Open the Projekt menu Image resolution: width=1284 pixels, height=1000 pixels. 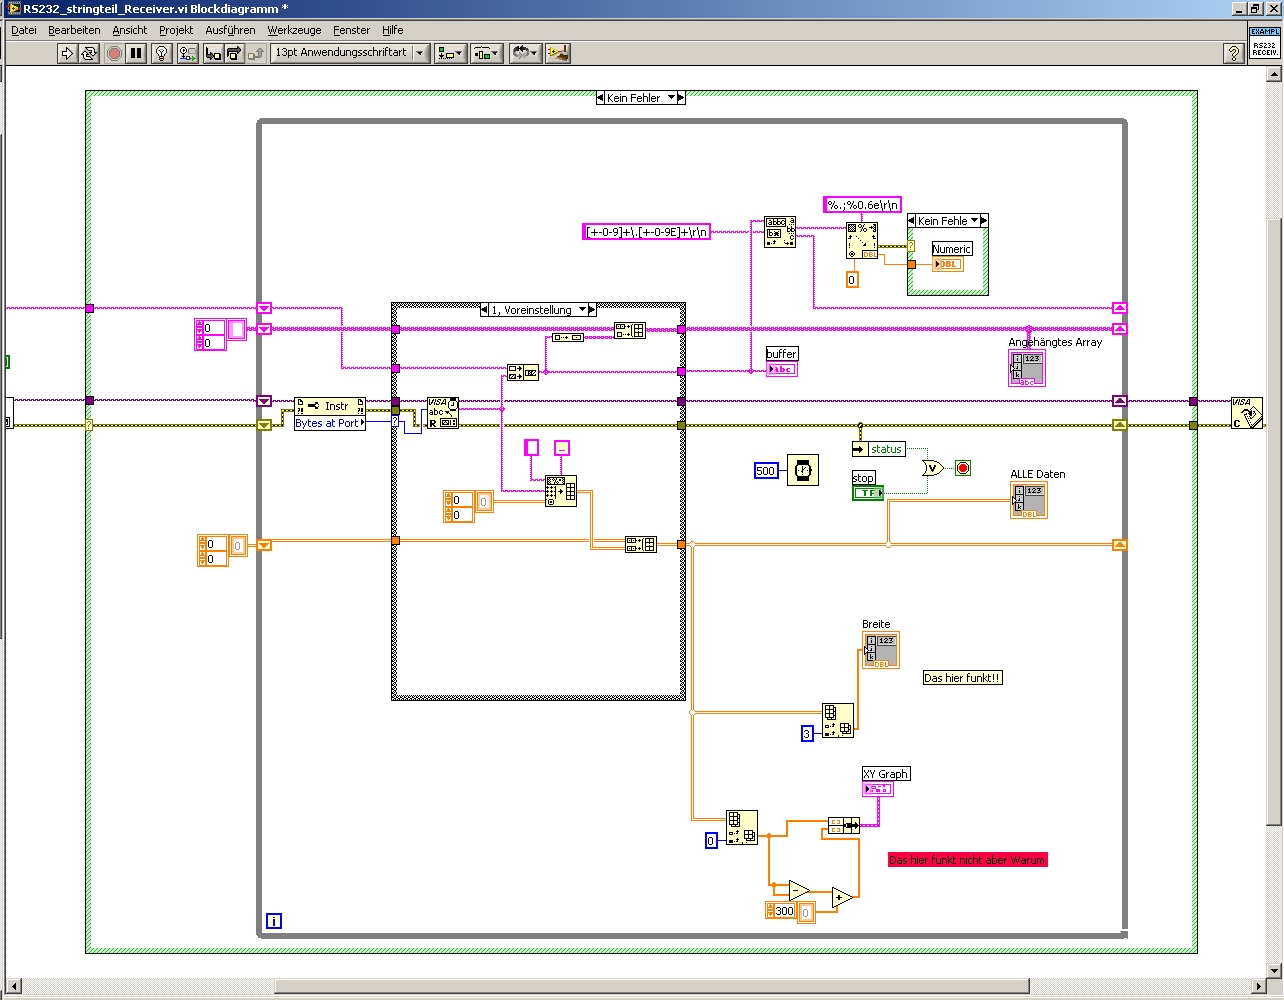(176, 30)
